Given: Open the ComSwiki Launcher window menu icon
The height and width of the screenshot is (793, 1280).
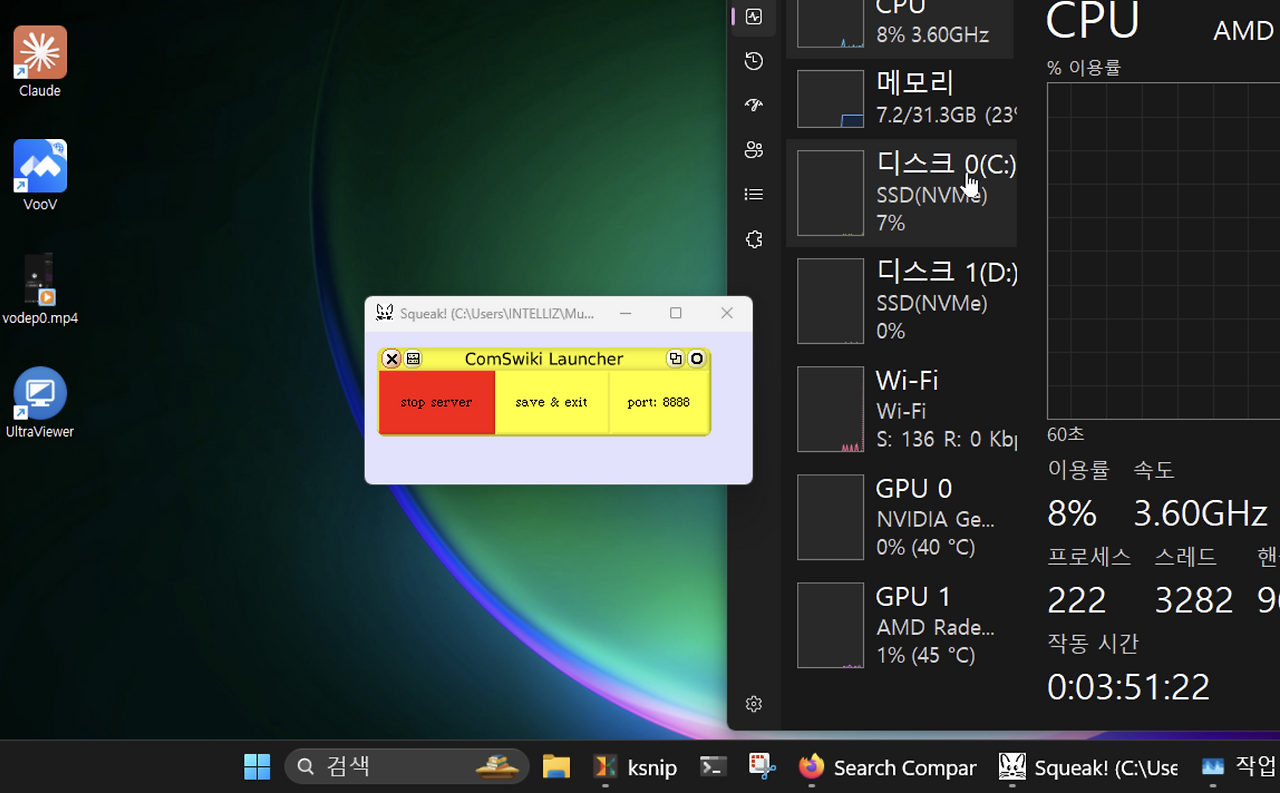Looking at the screenshot, I should (x=413, y=359).
